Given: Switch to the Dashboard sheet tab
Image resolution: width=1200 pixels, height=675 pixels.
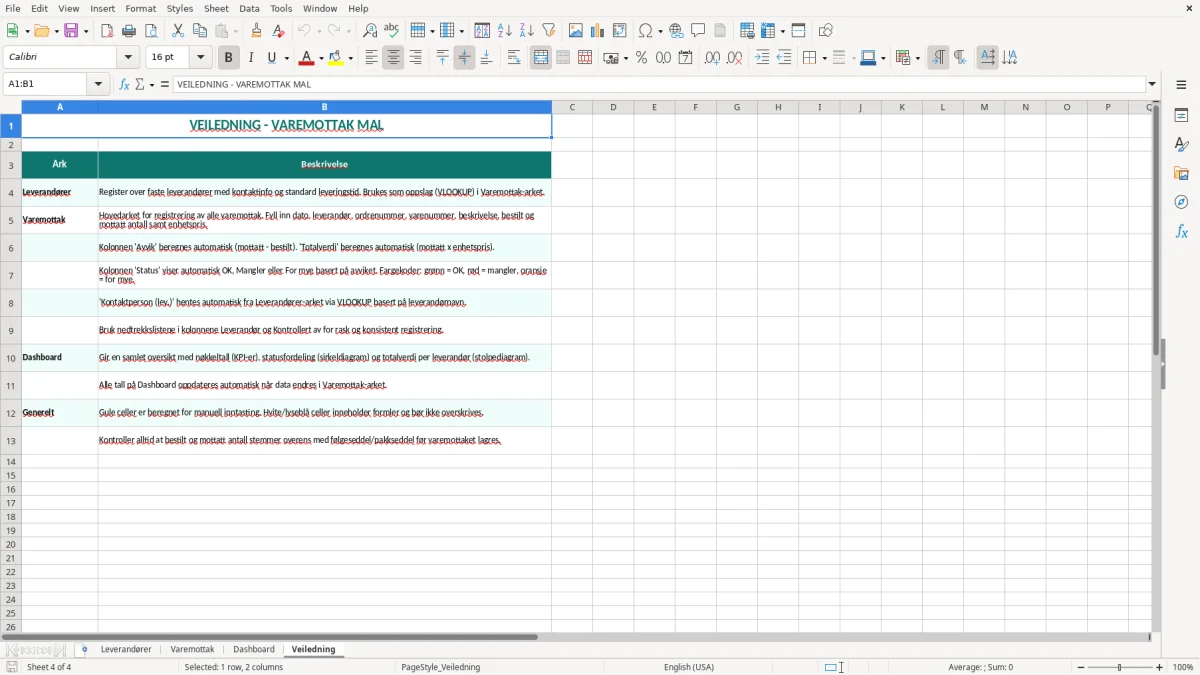Looking at the screenshot, I should point(254,650).
